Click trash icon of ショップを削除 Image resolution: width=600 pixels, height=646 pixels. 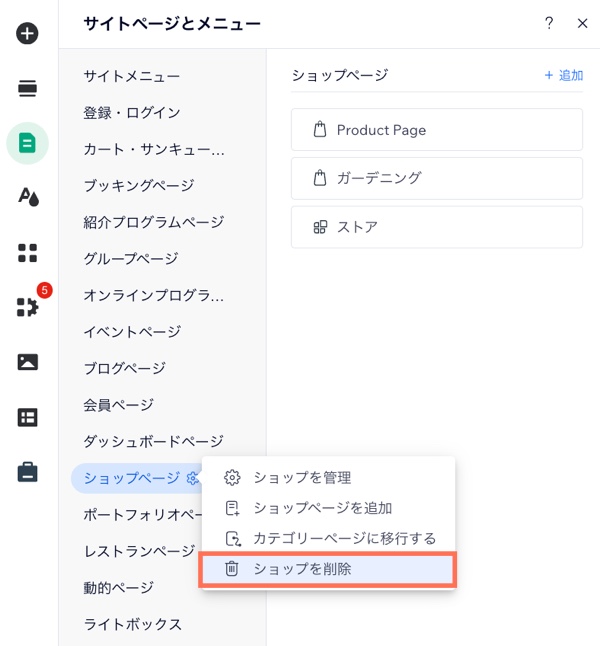point(232,569)
